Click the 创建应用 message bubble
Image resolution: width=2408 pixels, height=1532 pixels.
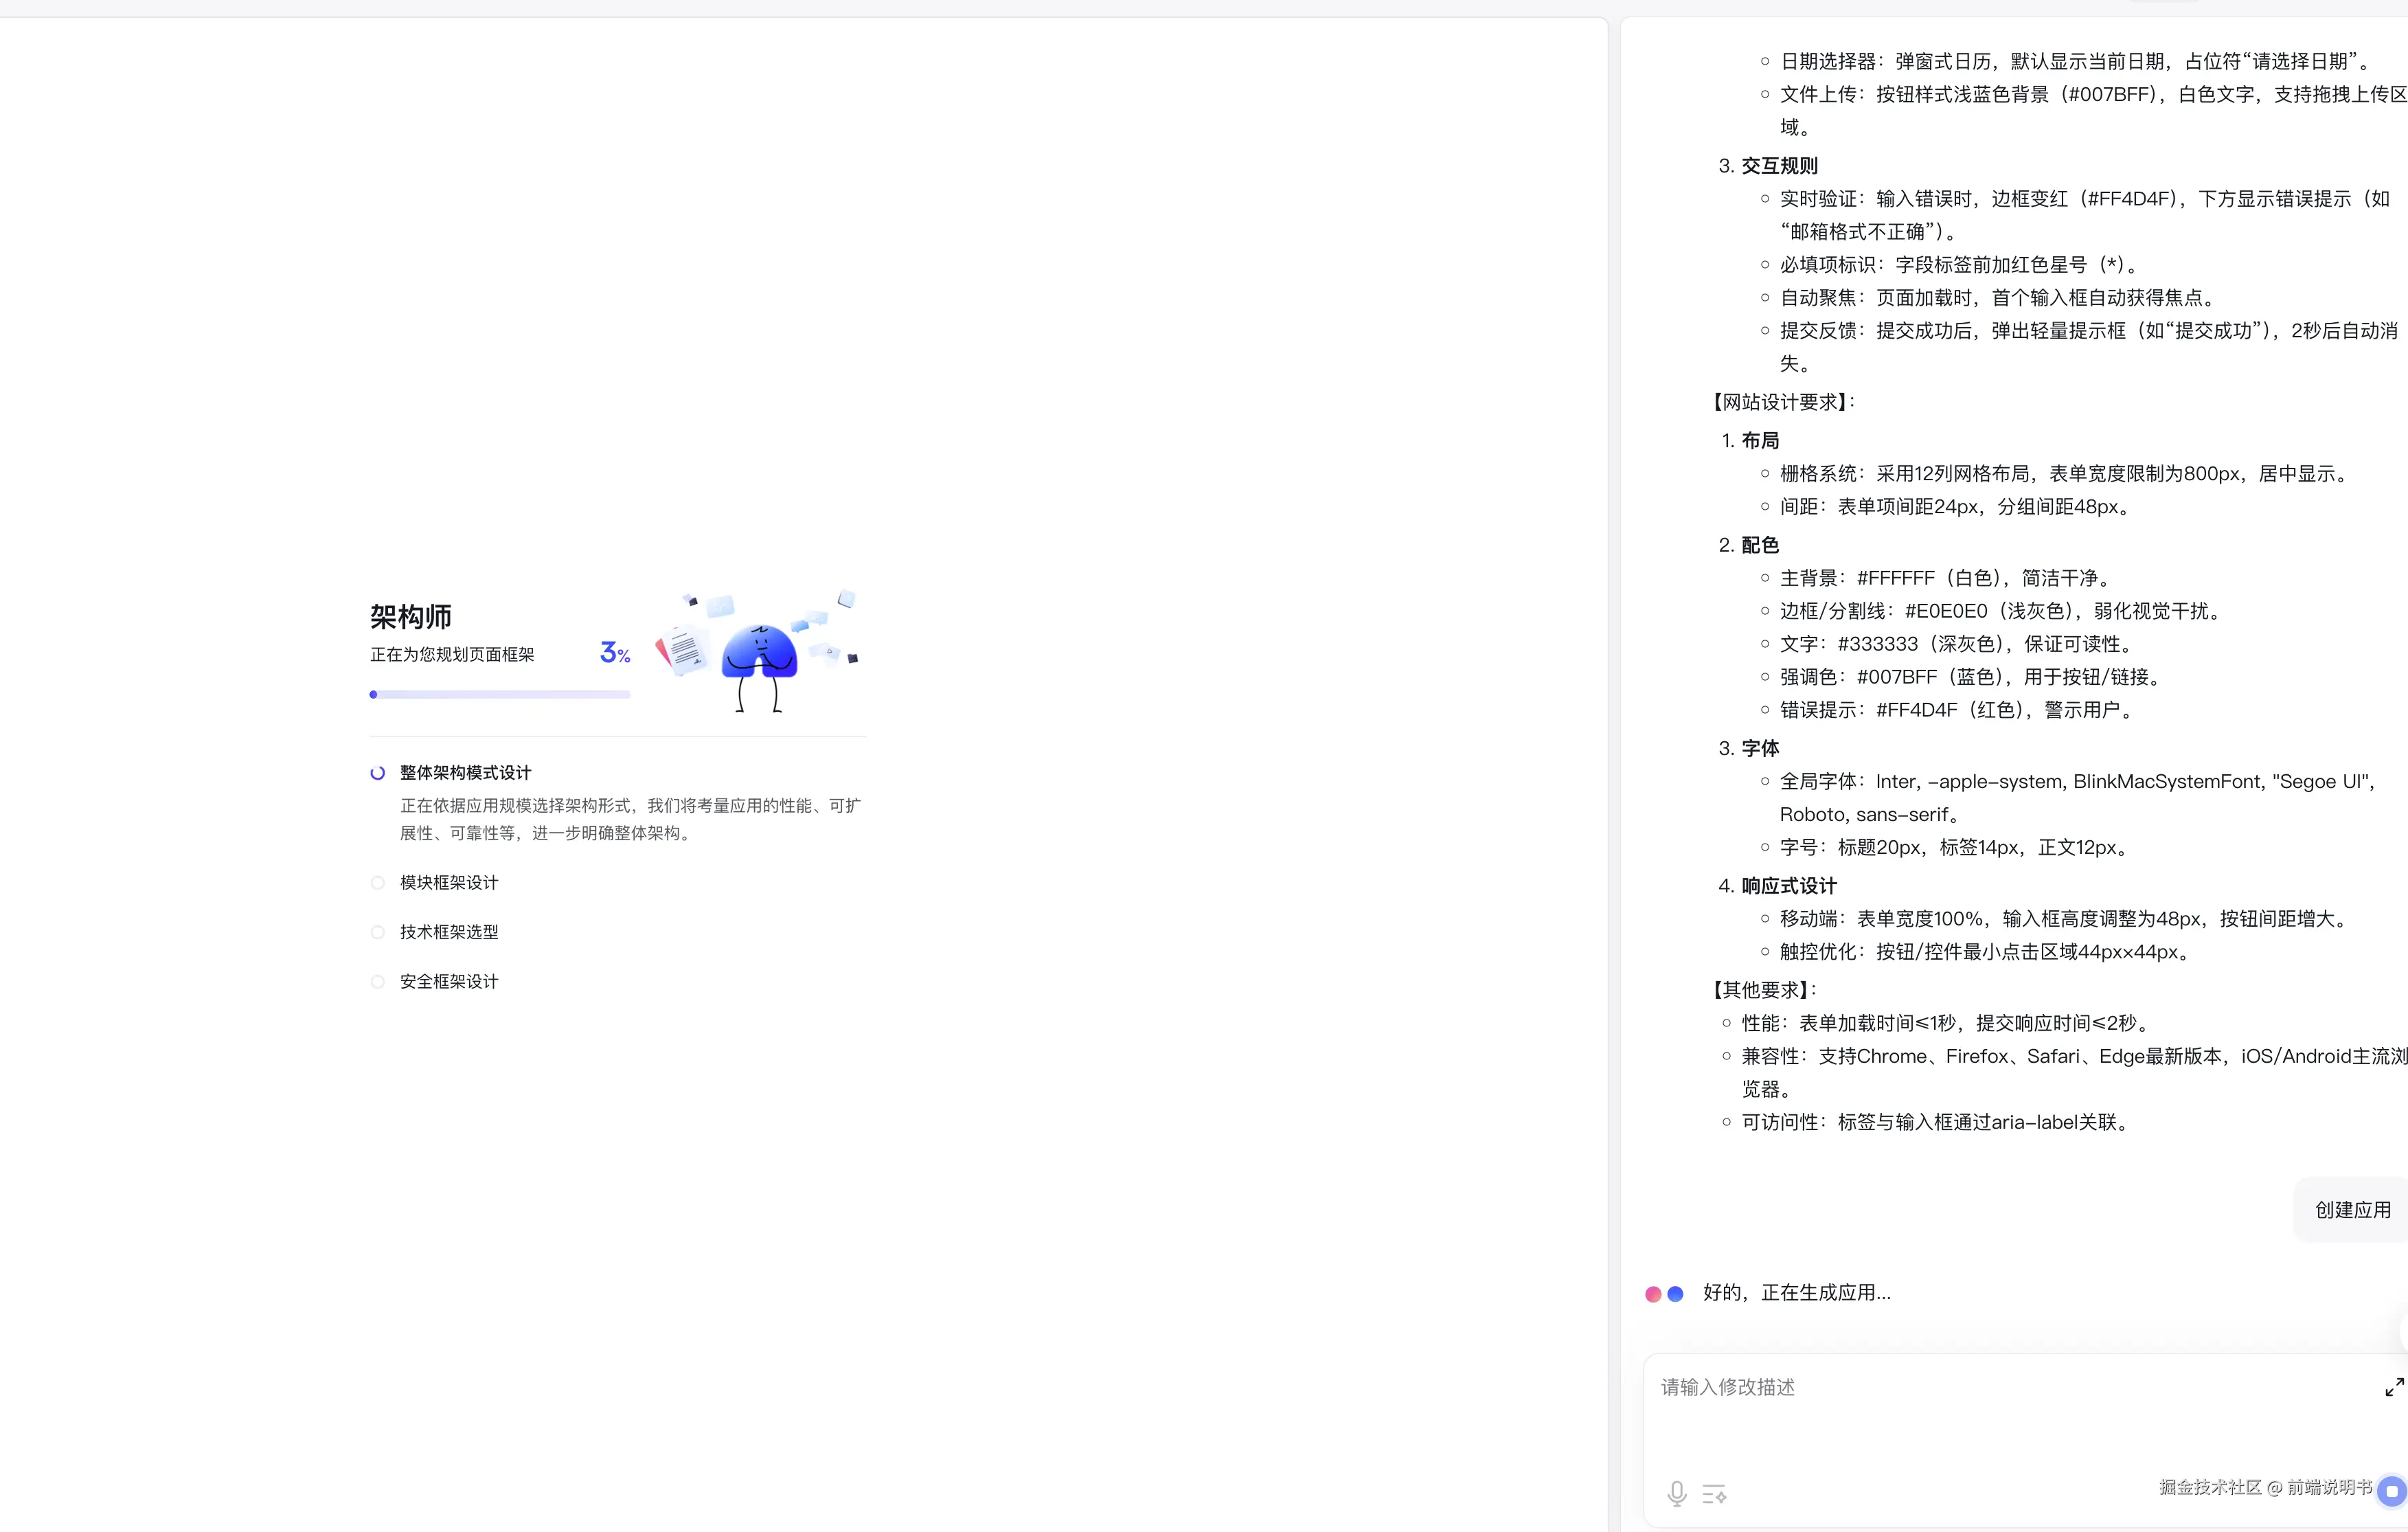coord(2352,1210)
